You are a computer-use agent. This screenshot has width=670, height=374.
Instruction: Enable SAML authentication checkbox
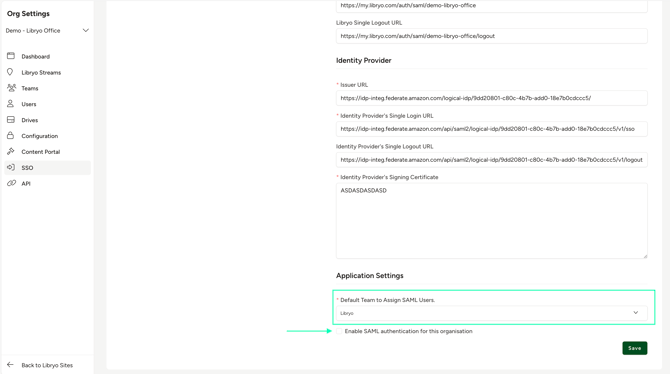(x=339, y=331)
